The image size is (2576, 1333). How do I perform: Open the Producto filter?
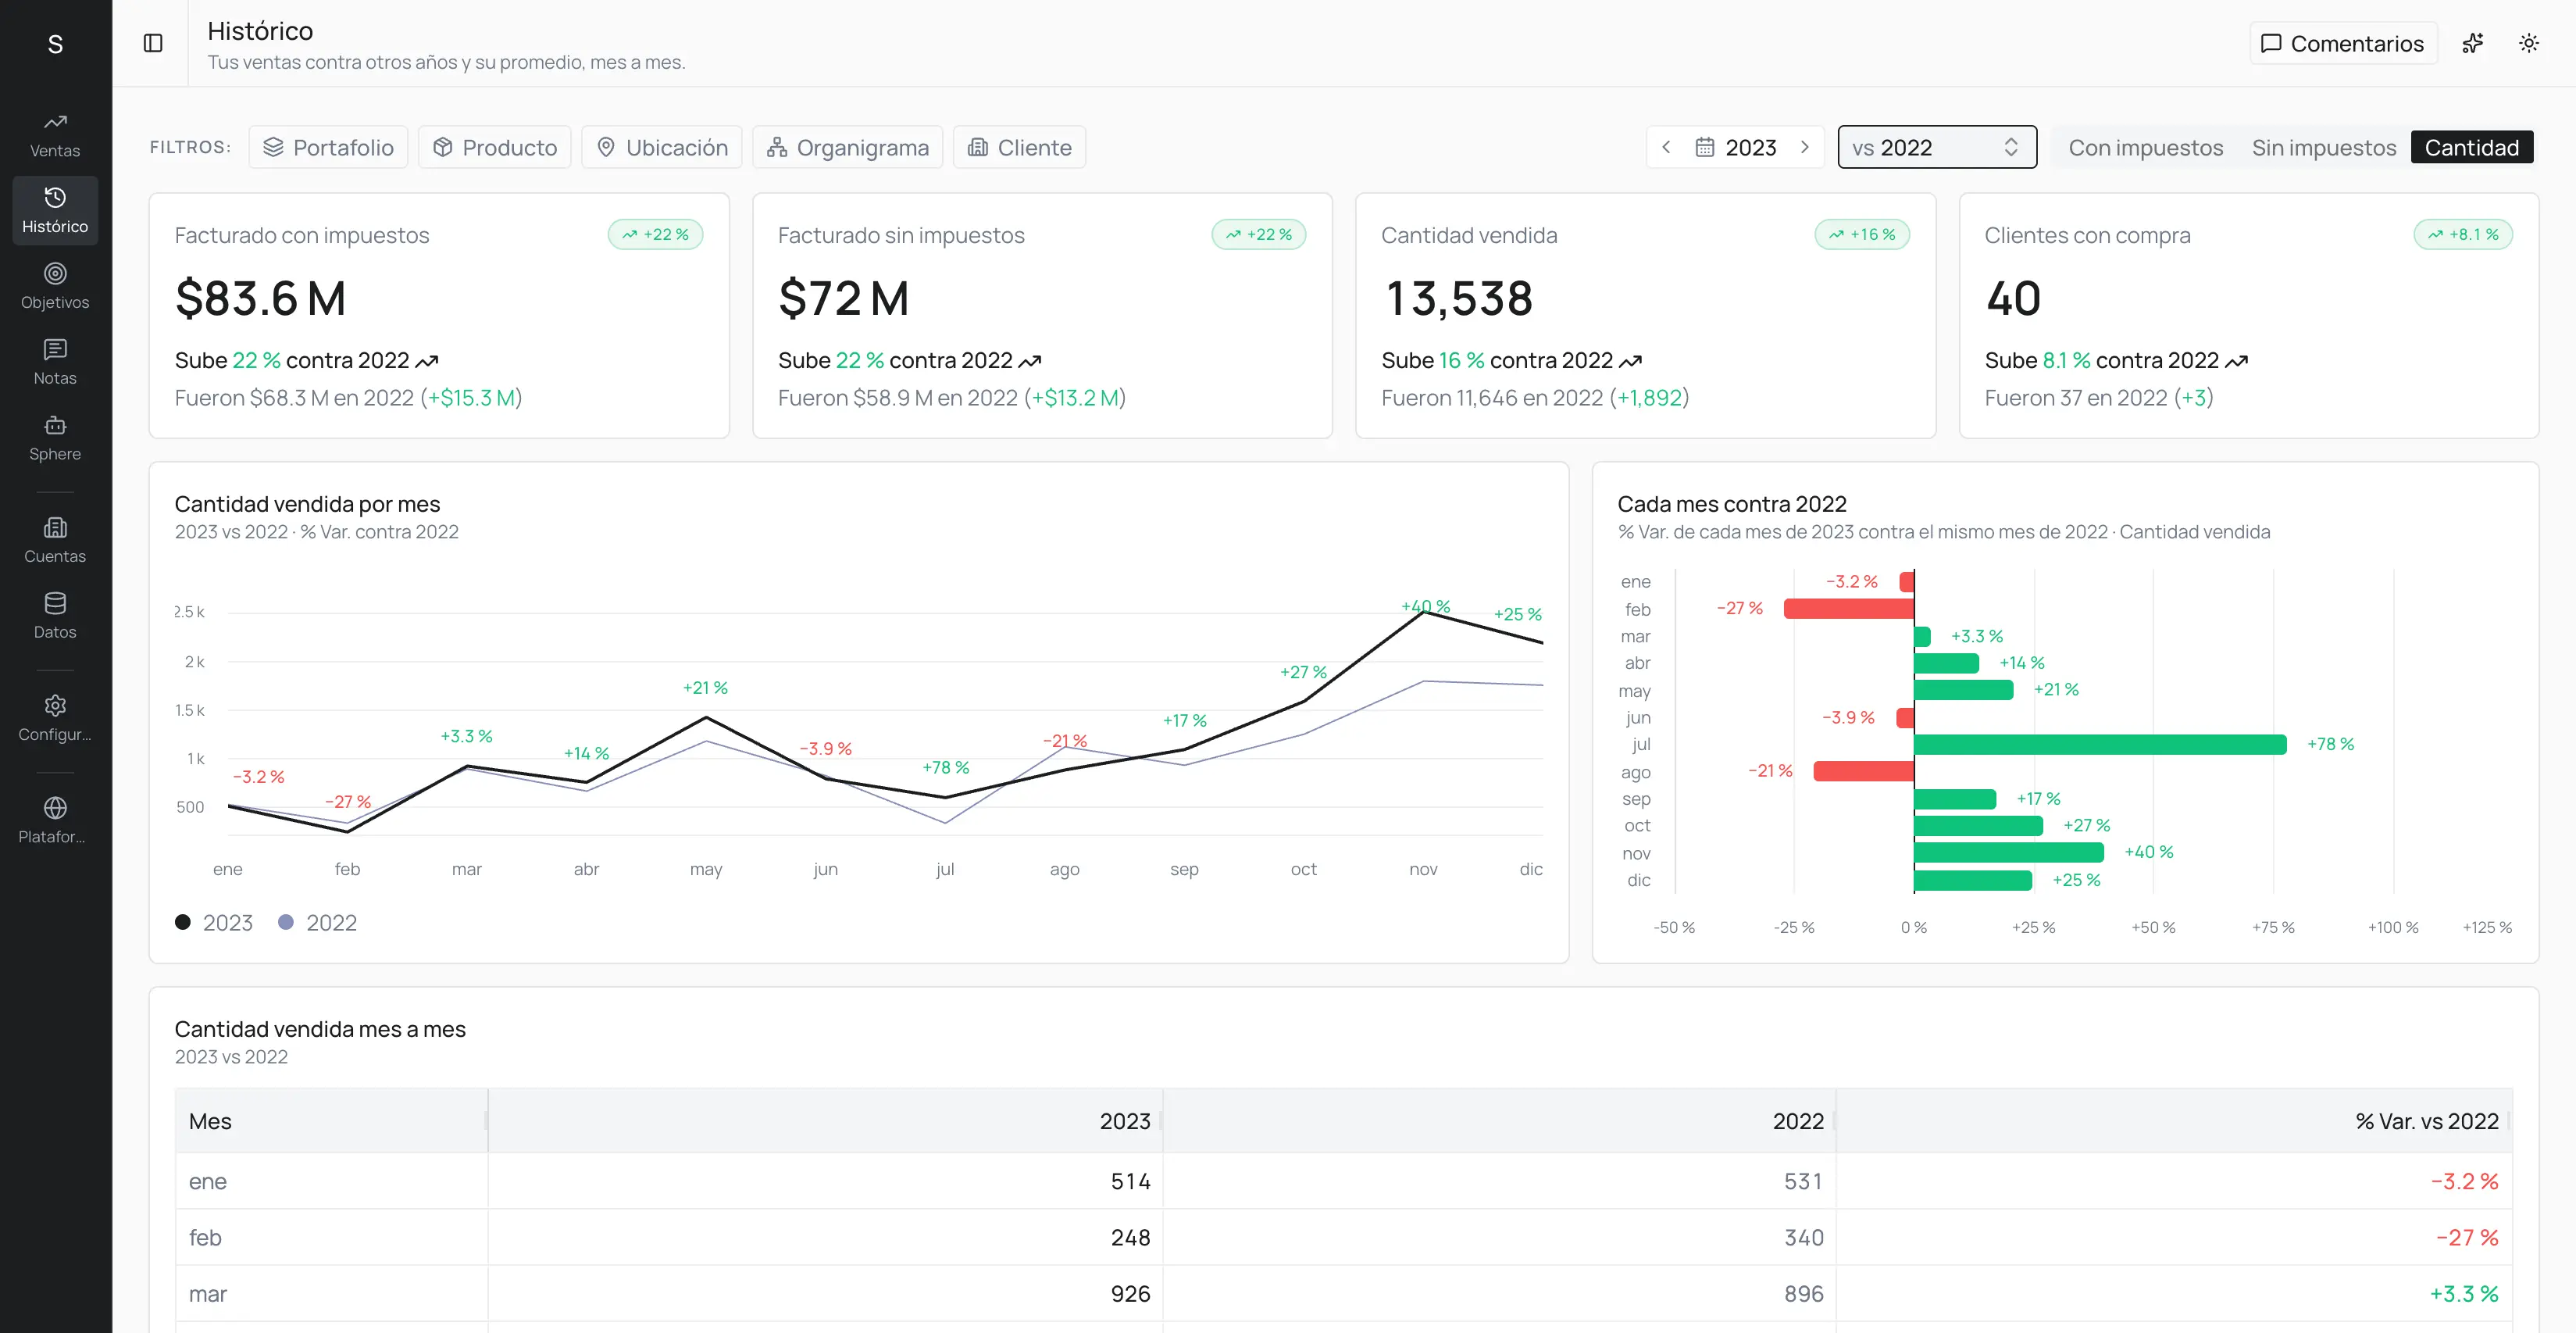click(494, 147)
